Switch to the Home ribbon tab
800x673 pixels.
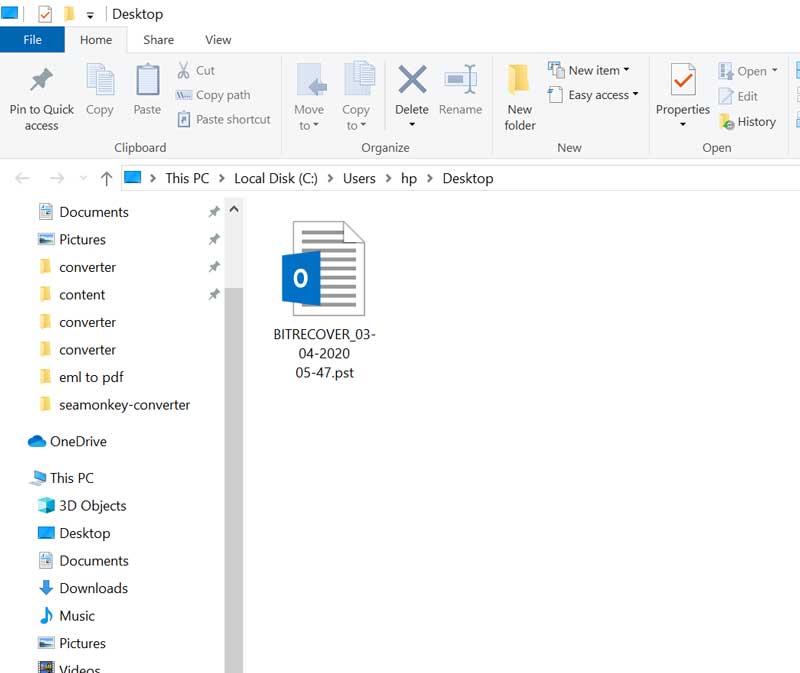tap(96, 40)
